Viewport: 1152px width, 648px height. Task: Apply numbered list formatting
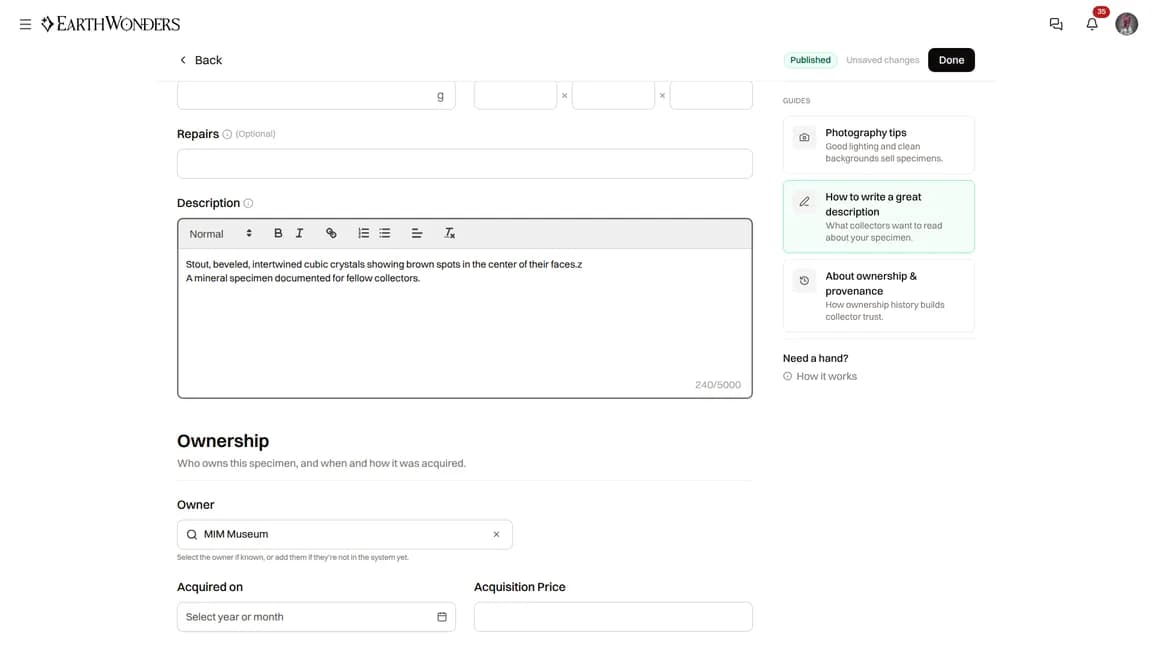(x=364, y=234)
